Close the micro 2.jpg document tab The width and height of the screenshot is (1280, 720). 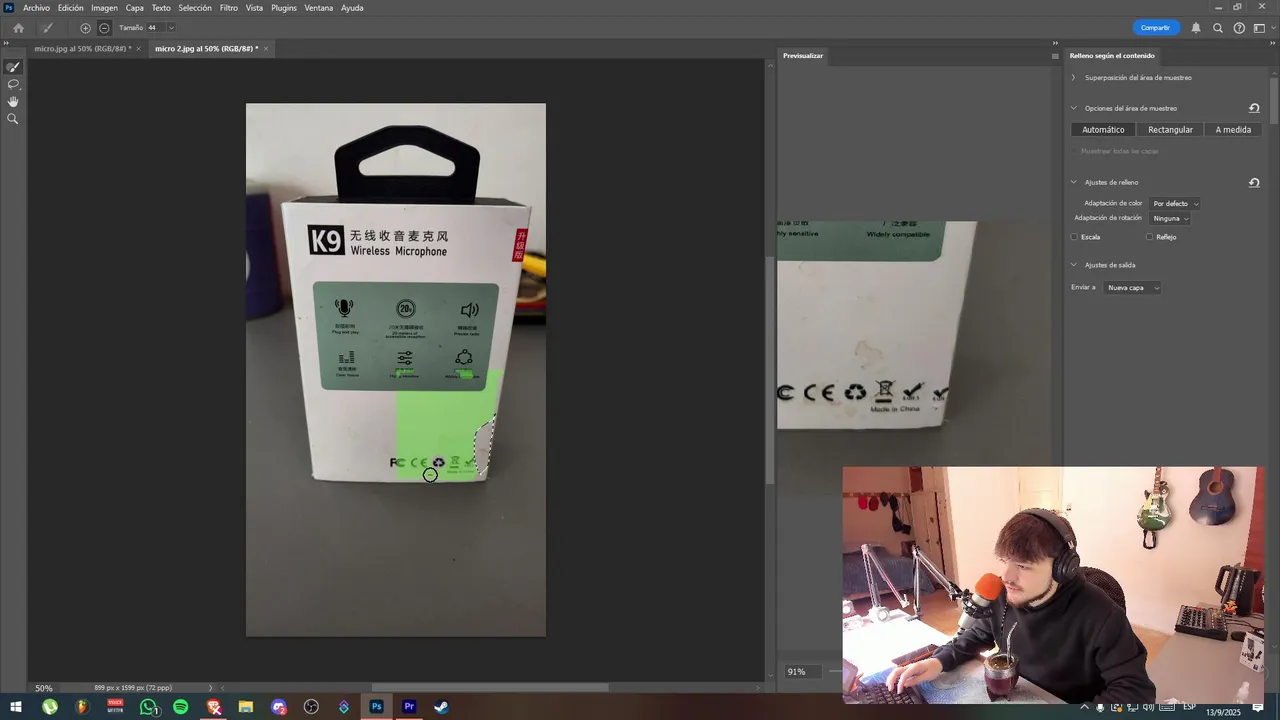(266, 49)
